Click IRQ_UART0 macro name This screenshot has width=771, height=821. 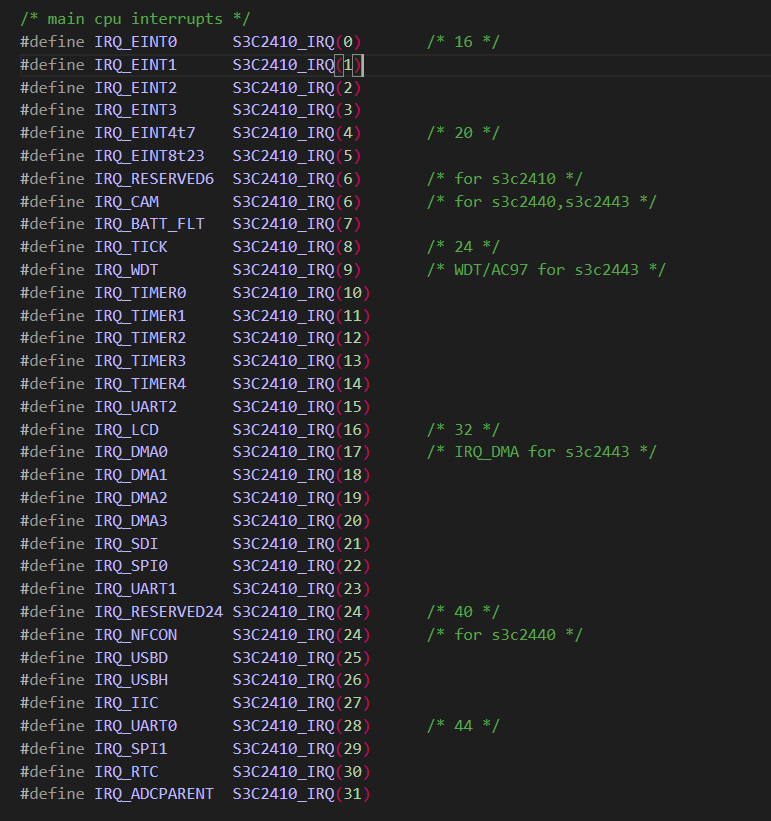click(136, 726)
